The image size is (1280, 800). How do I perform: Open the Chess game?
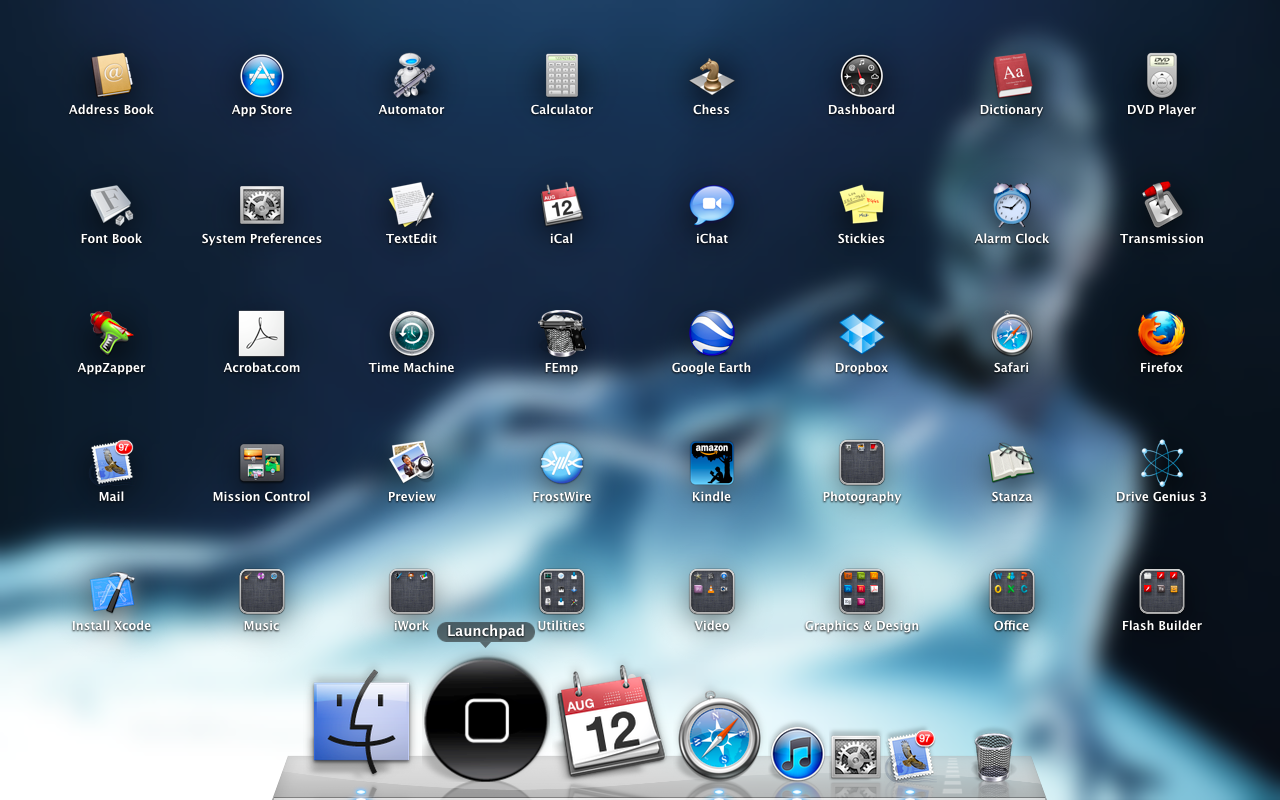[712, 76]
